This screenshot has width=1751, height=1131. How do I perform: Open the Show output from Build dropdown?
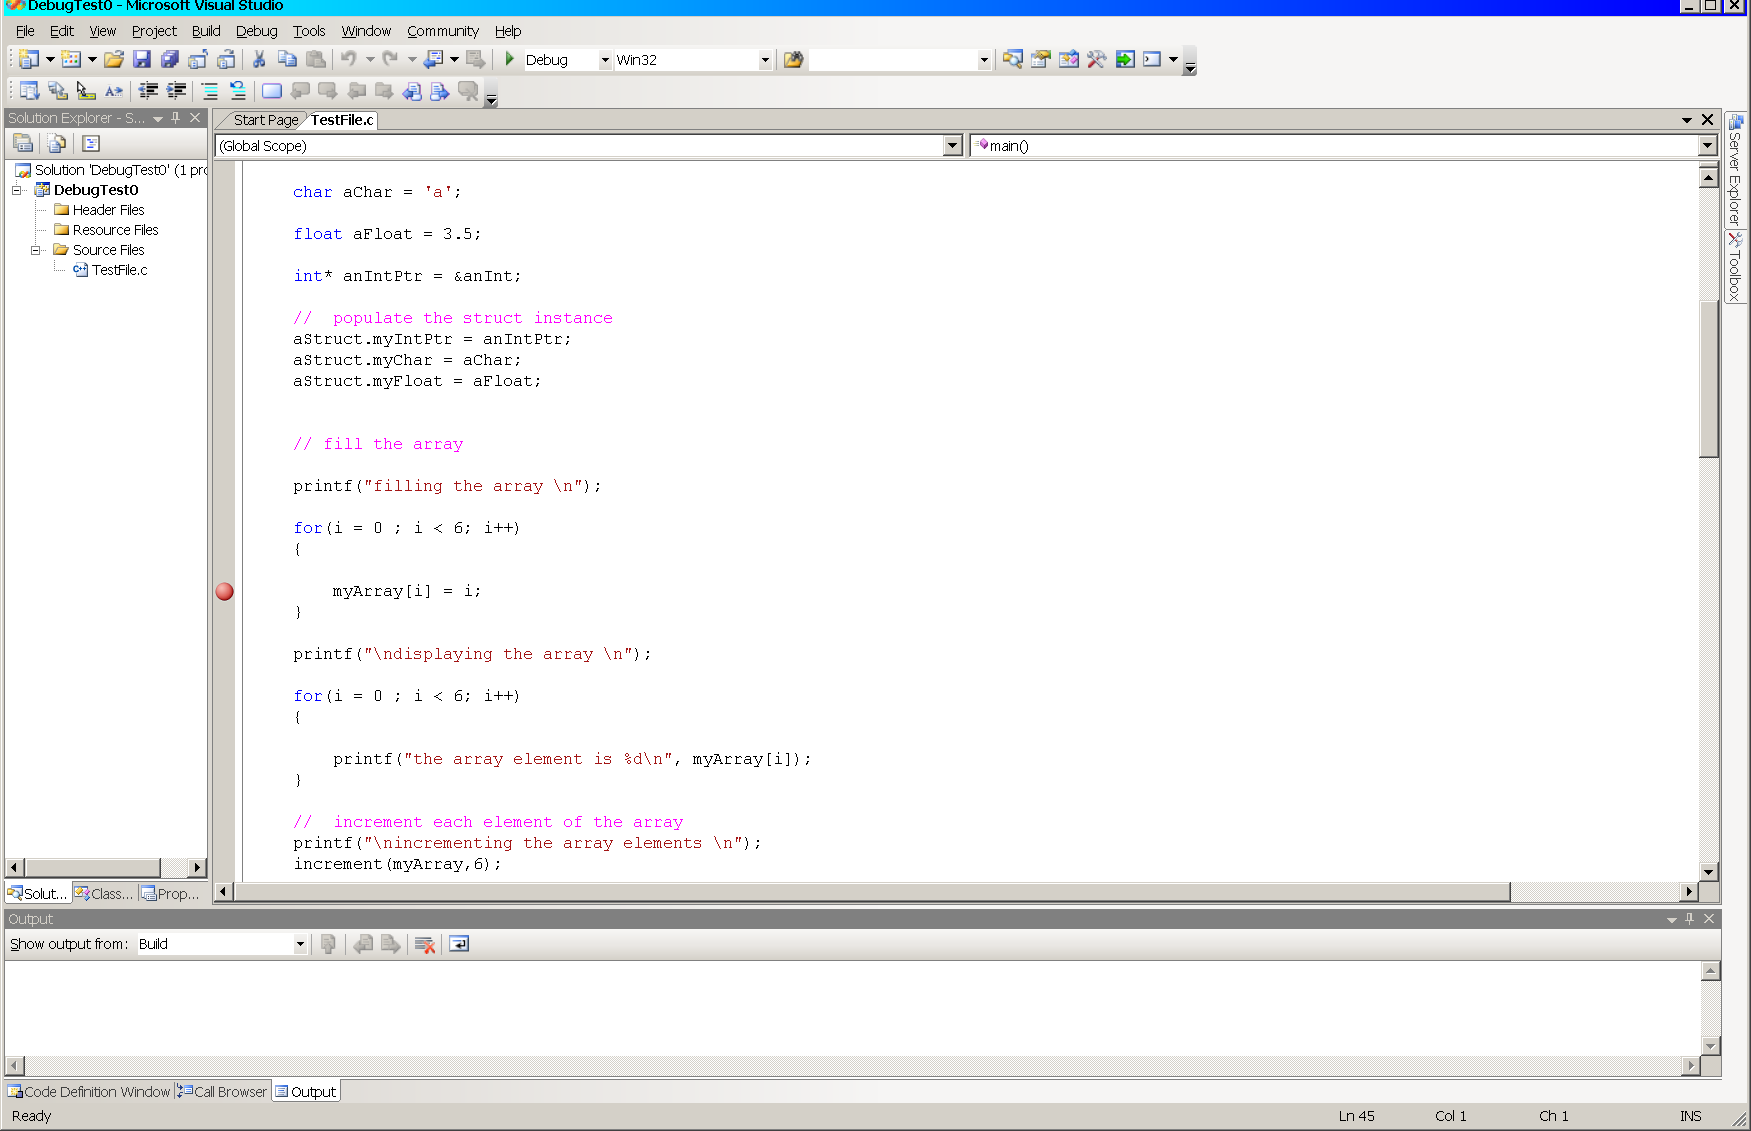tap(300, 944)
